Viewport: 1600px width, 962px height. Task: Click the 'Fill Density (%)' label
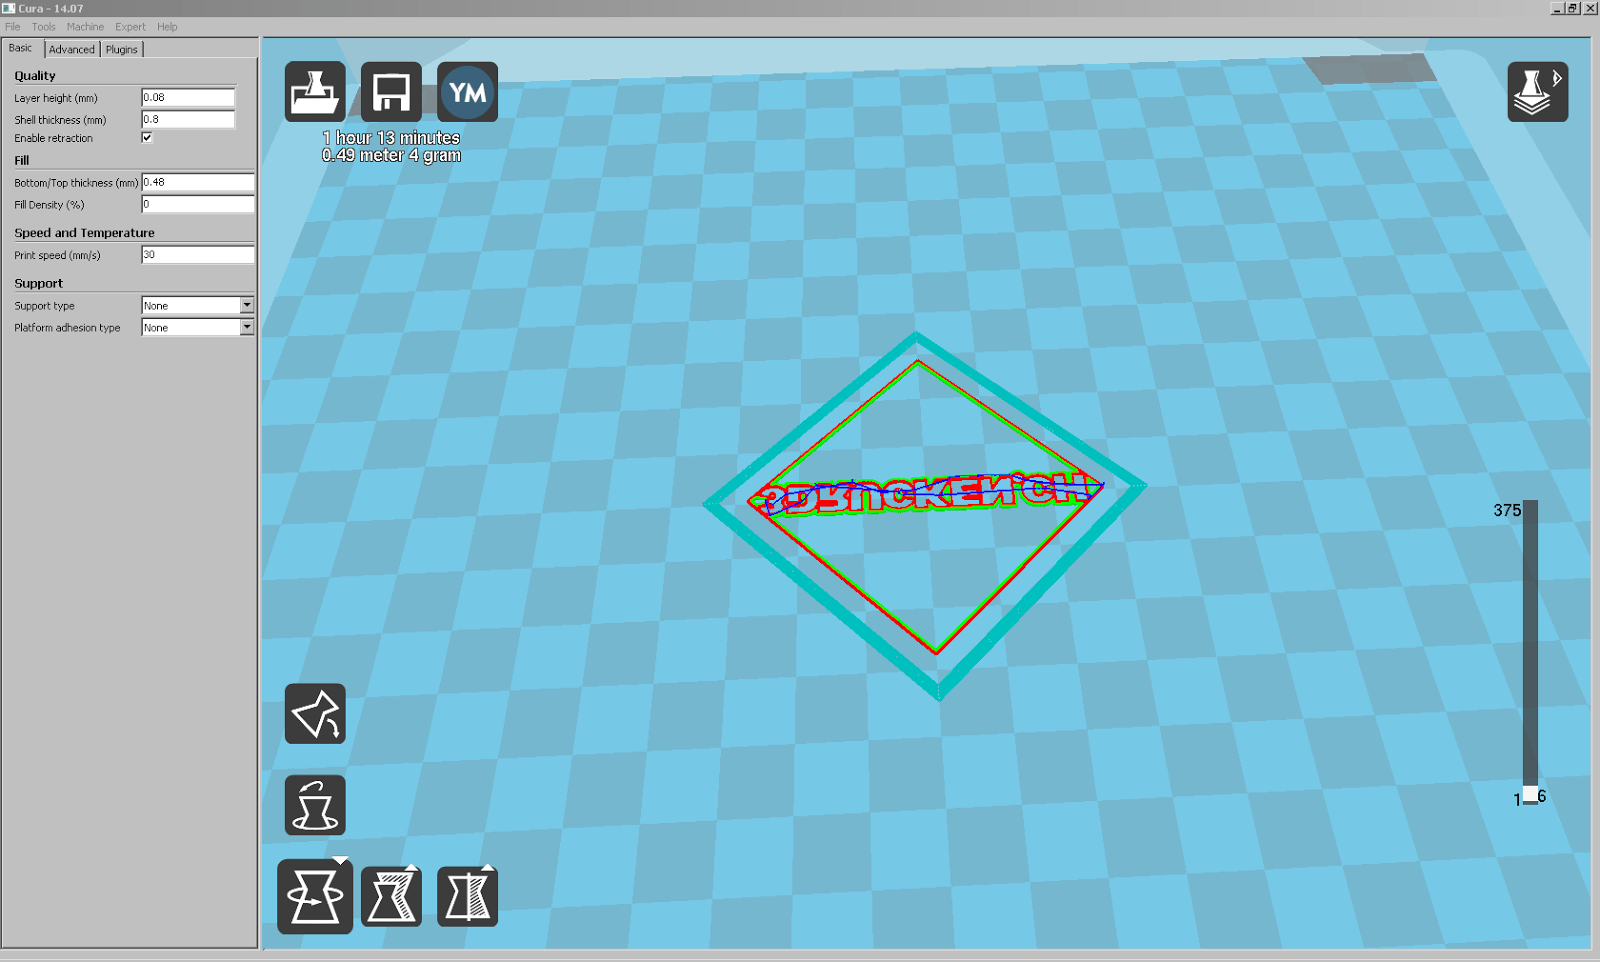[x=49, y=205]
